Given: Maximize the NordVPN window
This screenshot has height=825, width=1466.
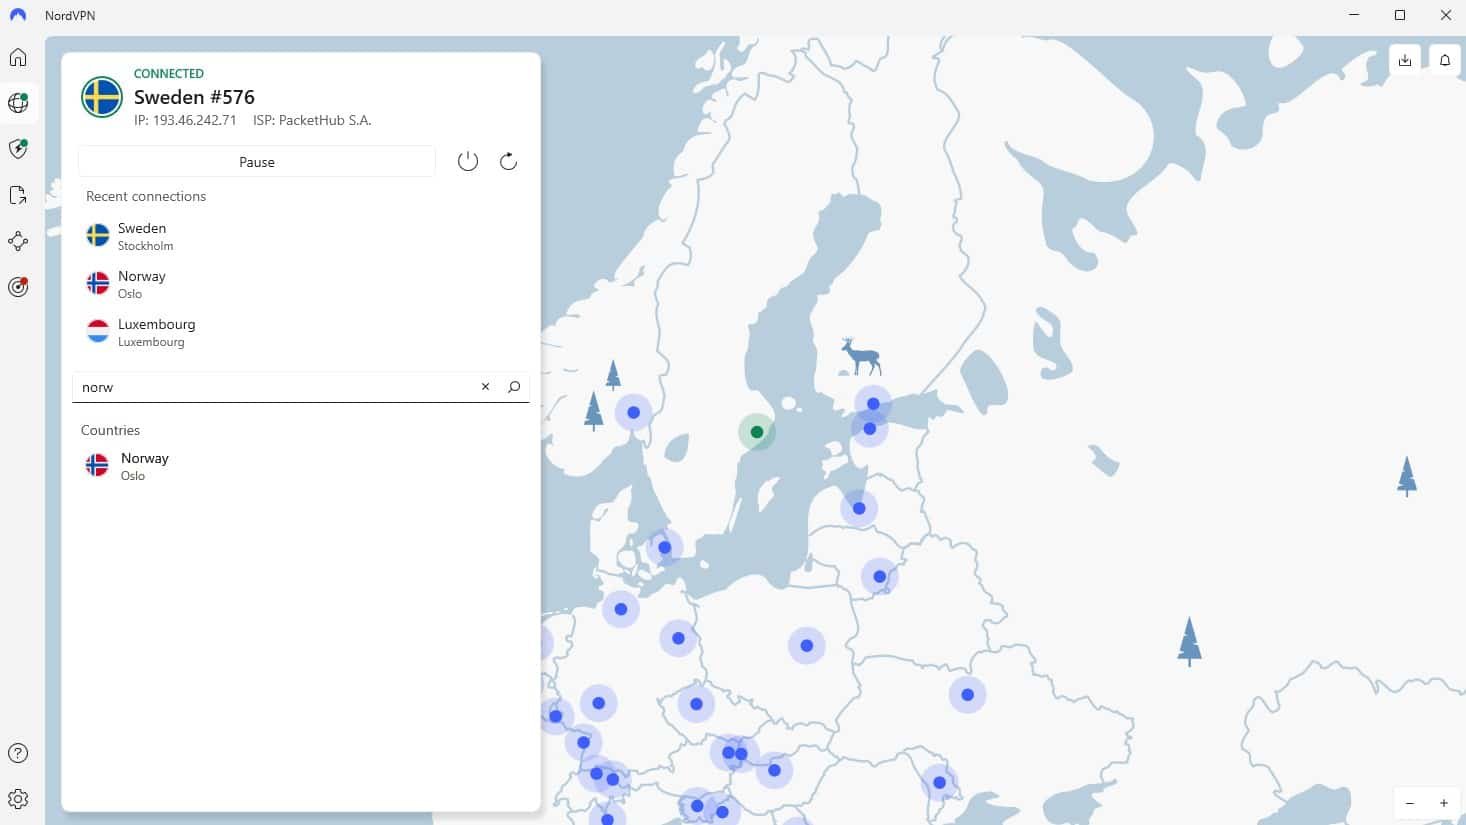Looking at the screenshot, I should 1400,15.
